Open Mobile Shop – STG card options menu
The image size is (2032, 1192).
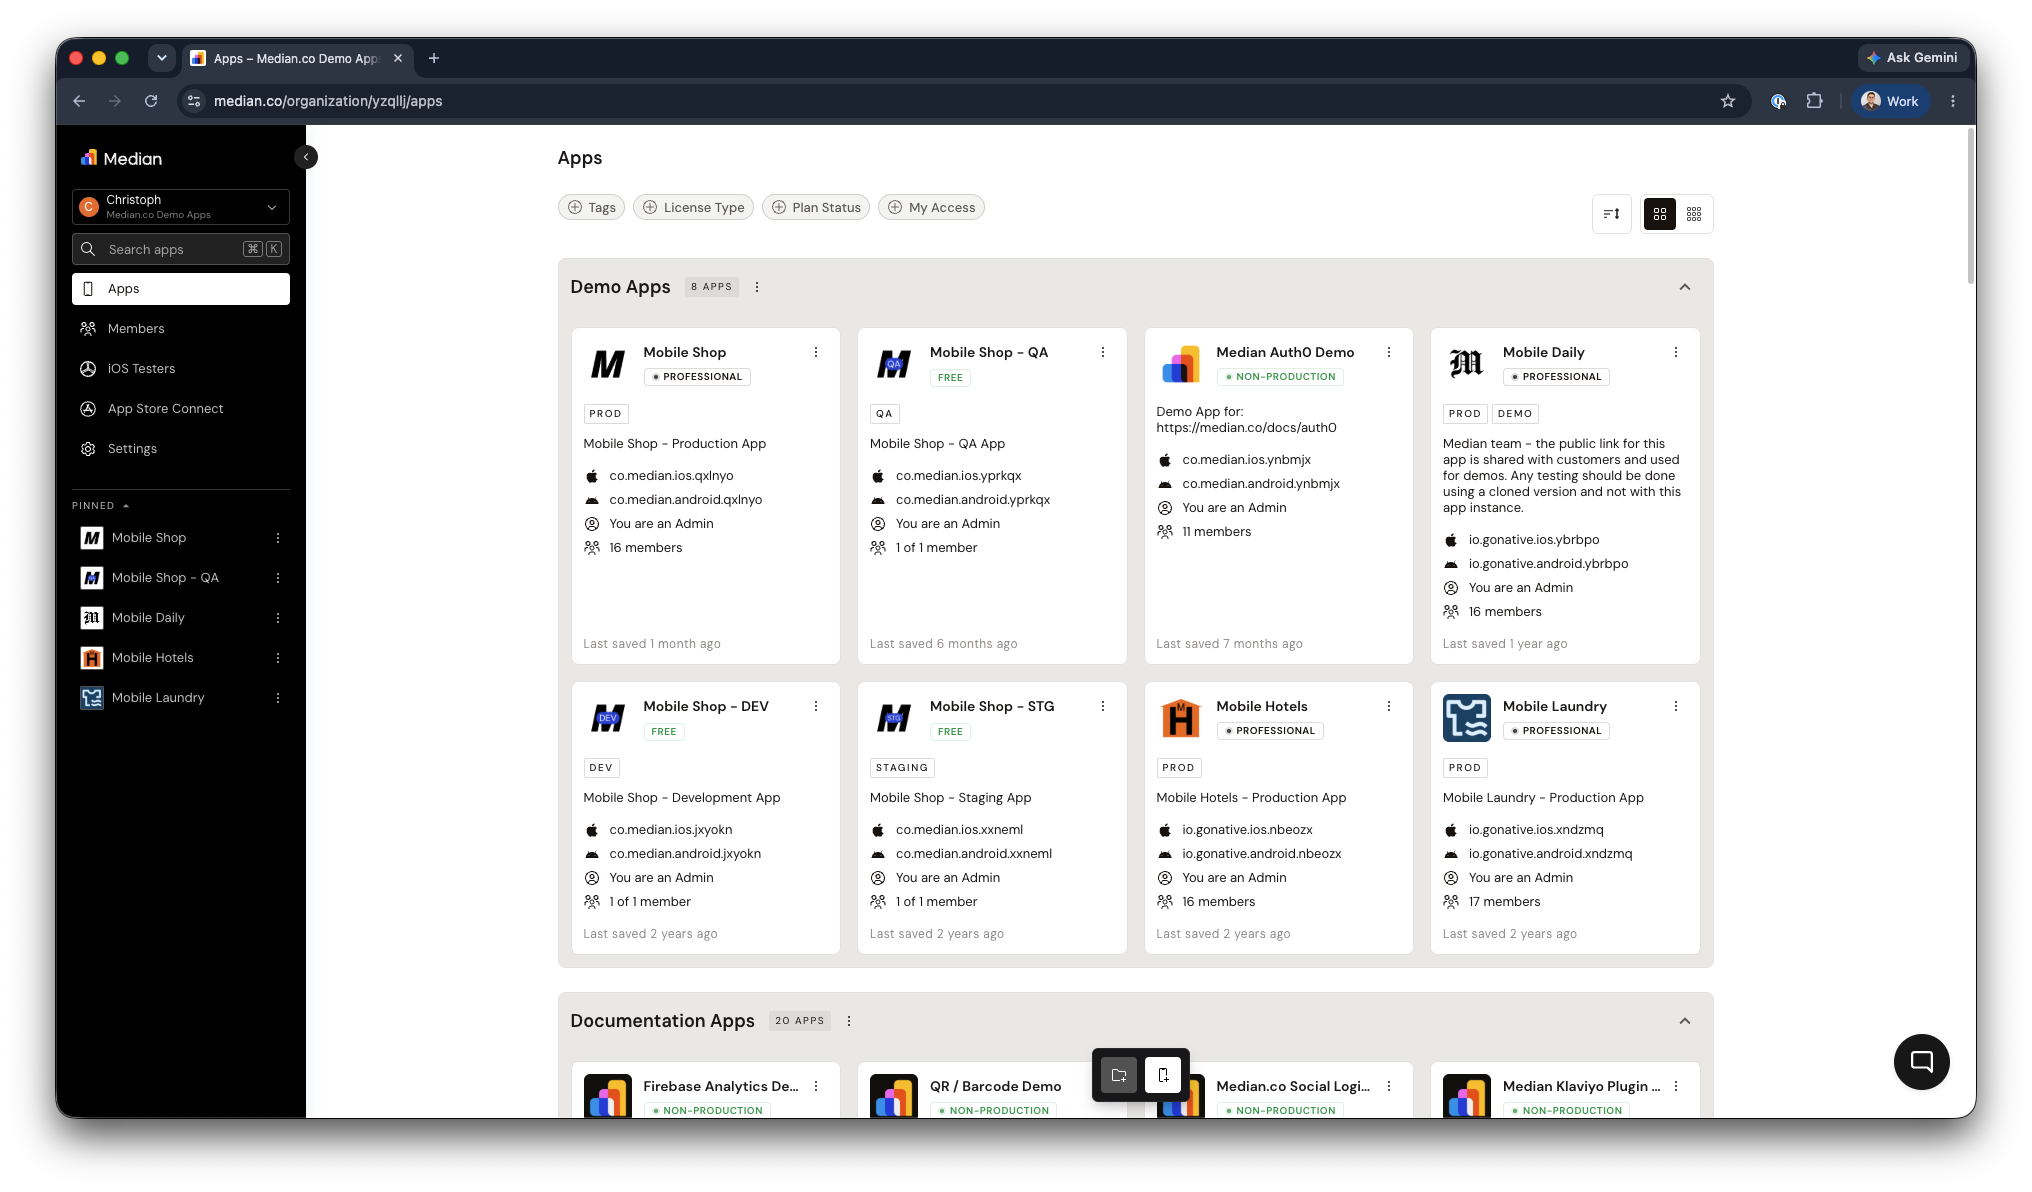(1103, 706)
